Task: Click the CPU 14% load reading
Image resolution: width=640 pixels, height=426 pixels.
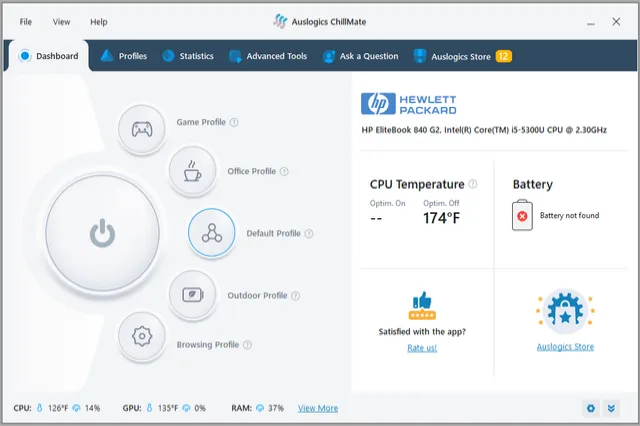Action: coord(93,408)
